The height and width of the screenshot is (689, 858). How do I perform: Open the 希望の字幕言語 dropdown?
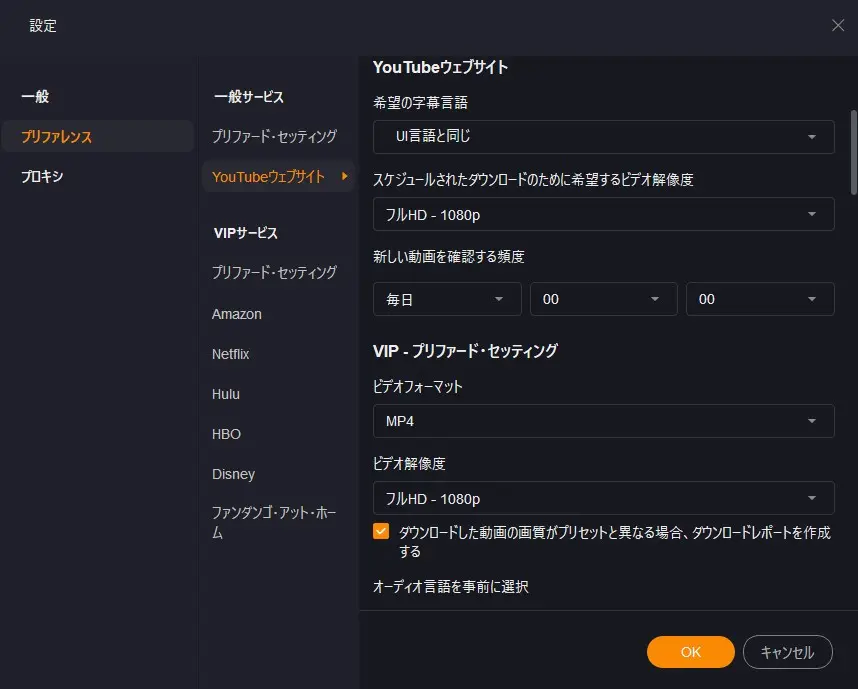[x=604, y=137]
